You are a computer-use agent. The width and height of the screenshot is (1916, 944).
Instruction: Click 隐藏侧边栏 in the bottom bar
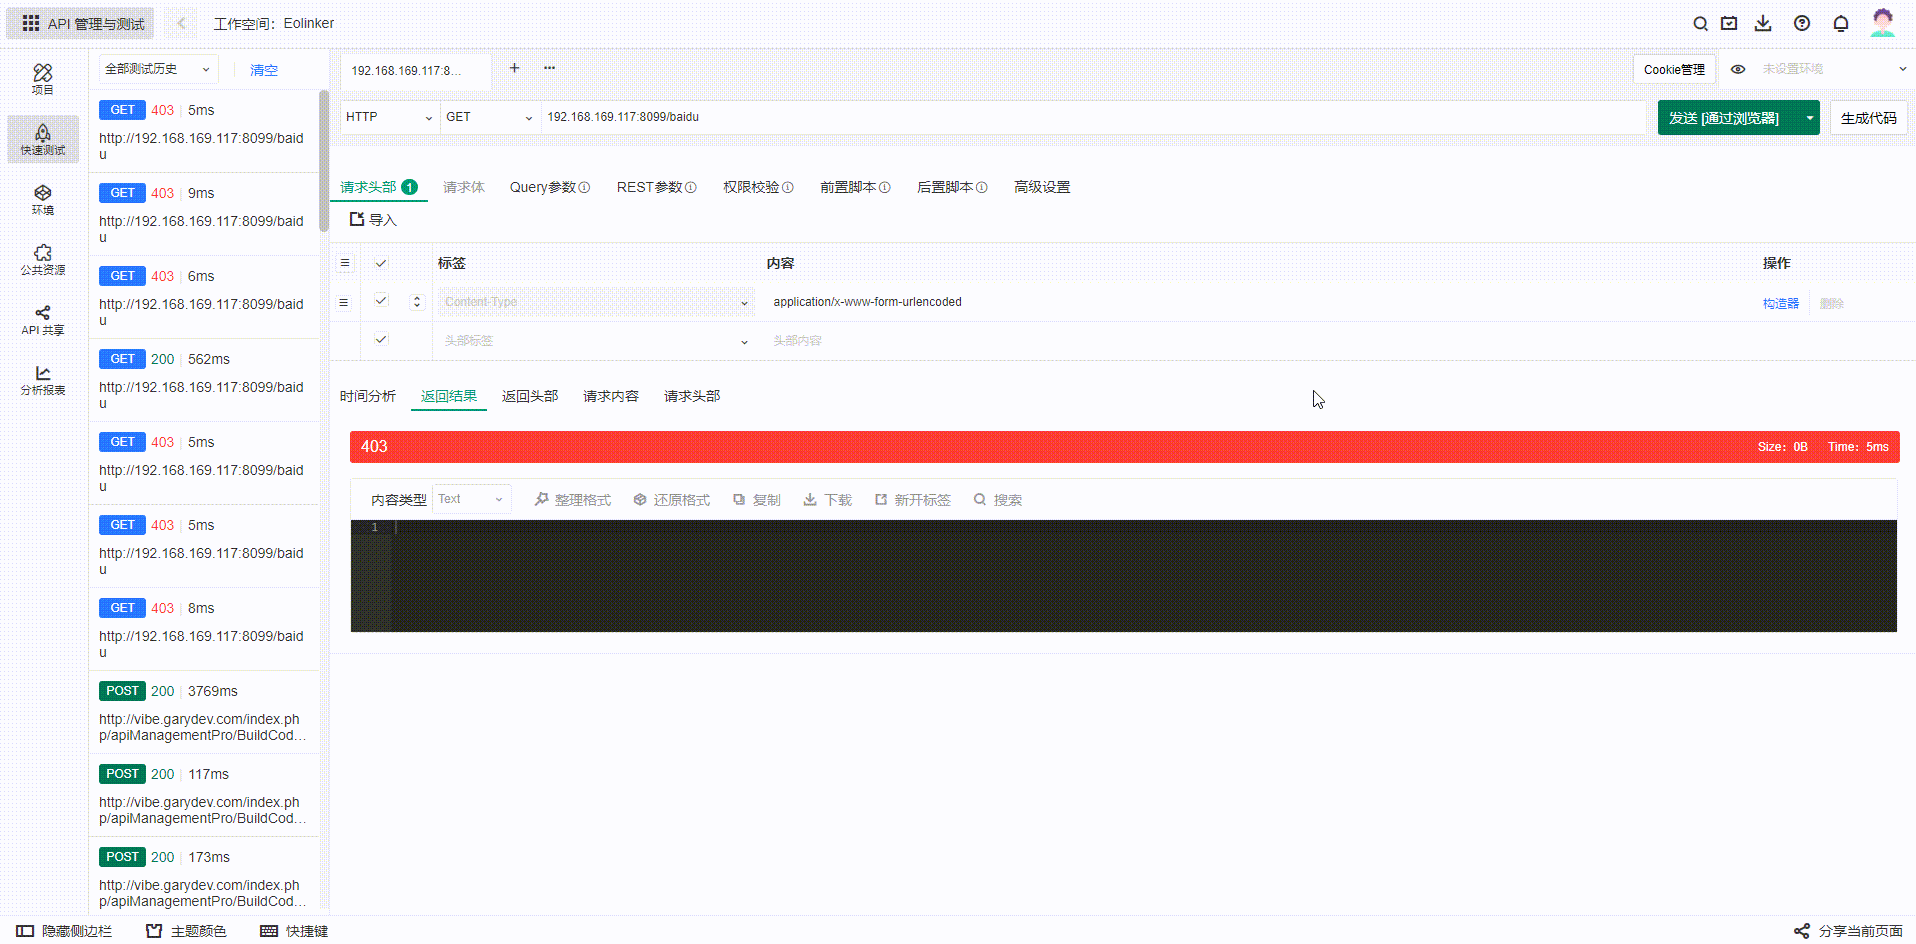[x=65, y=931]
